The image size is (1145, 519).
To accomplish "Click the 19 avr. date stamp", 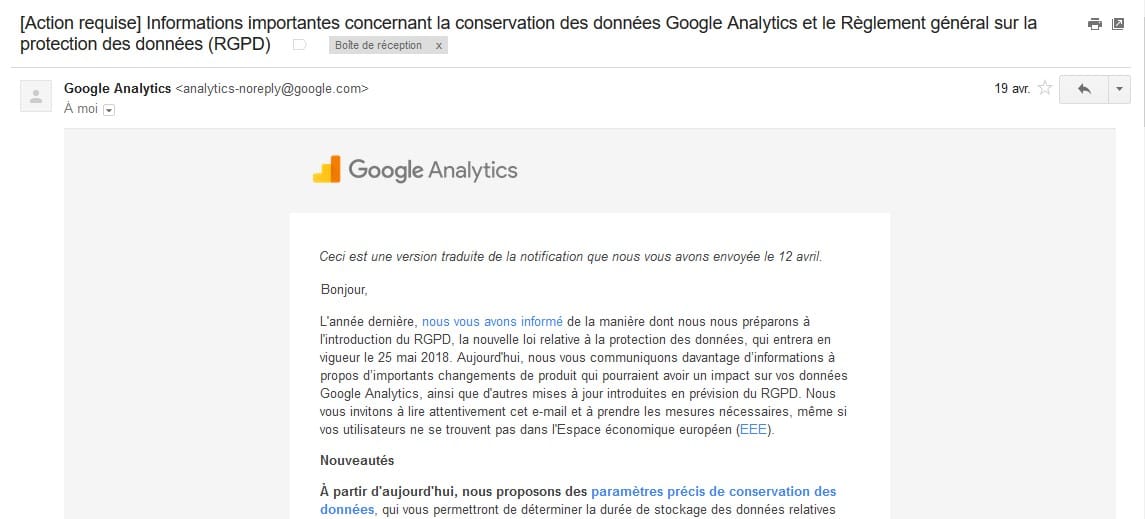I will point(1012,88).
